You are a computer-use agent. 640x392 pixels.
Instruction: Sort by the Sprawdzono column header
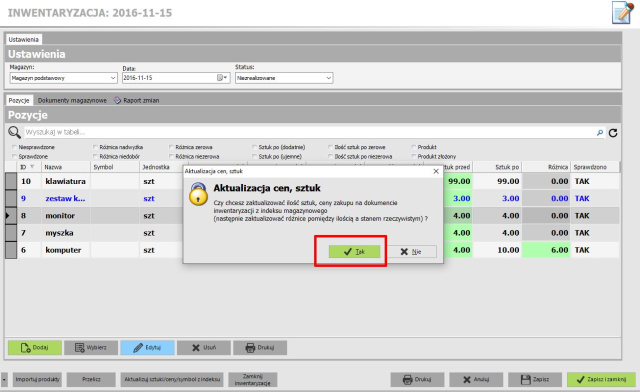(x=595, y=167)
